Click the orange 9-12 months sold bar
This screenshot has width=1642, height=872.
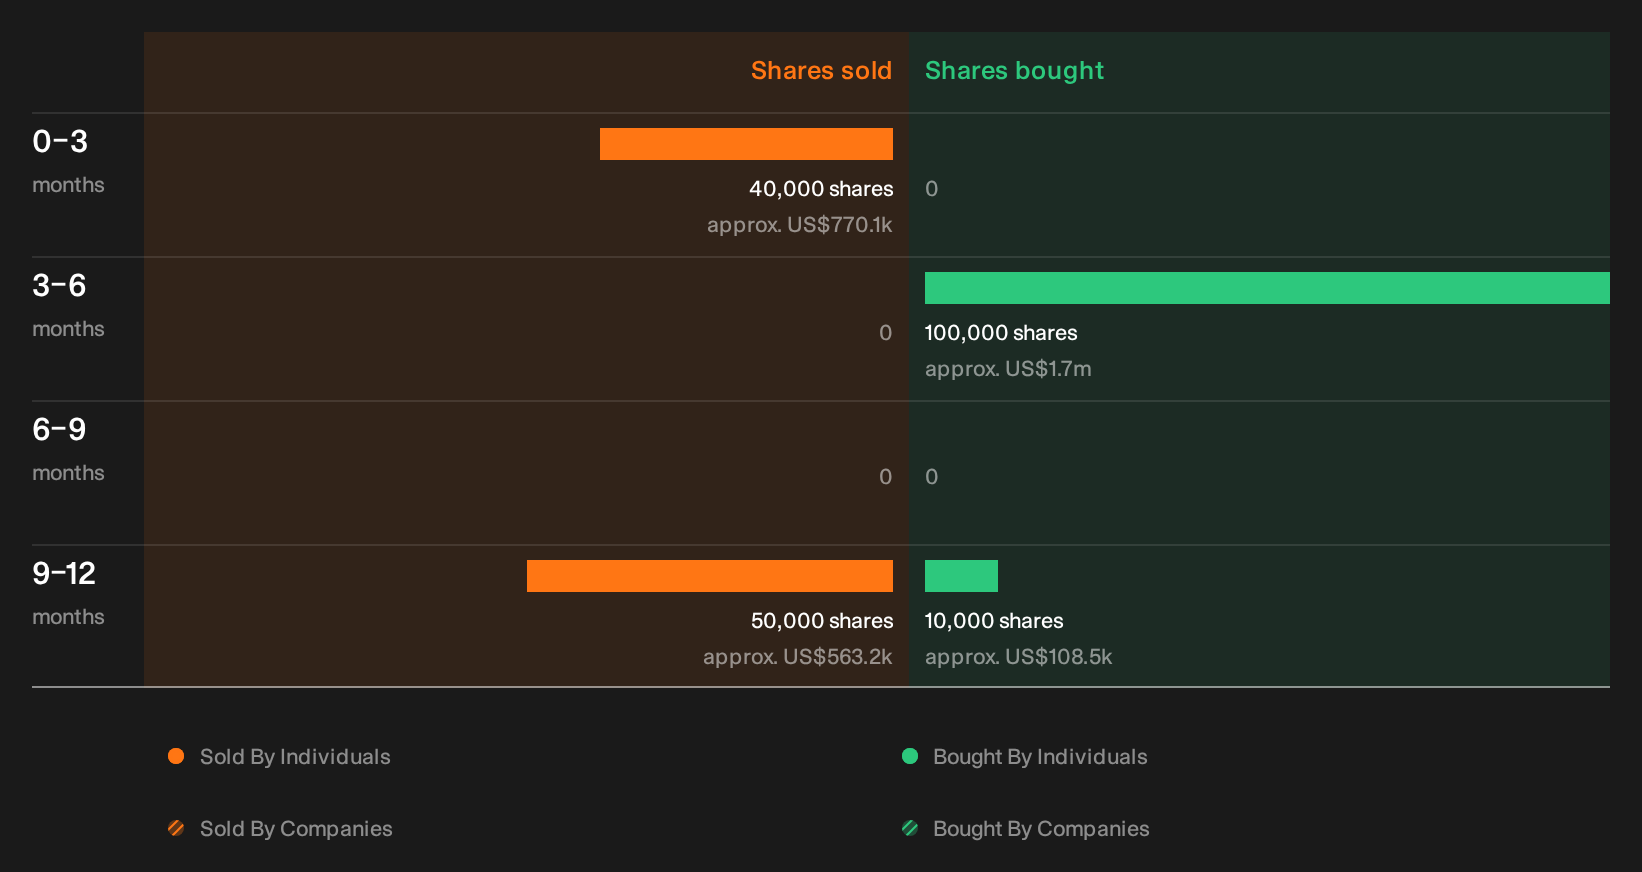[710, 576]
